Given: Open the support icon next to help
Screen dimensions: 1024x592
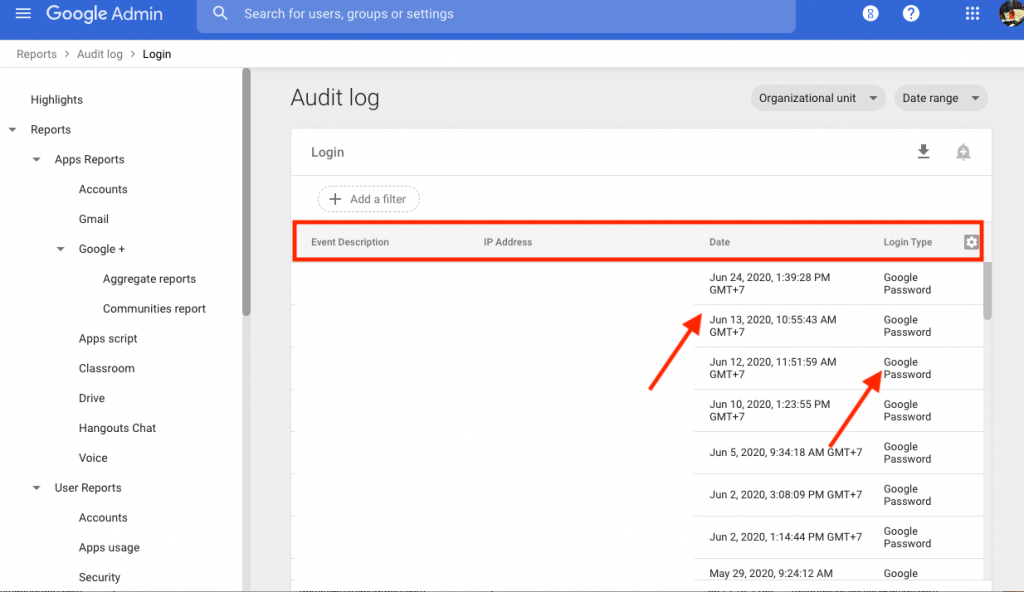Looking at the screenshot, I should click(x=869, y=14).
